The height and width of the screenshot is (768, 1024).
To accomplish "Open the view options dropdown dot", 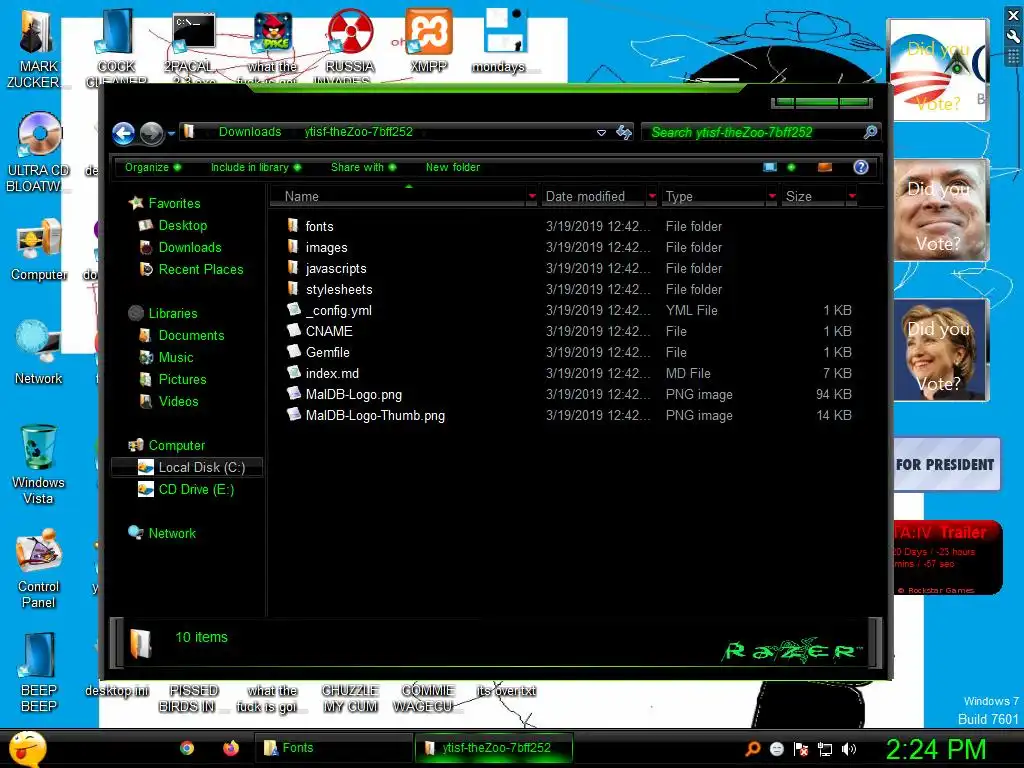I will 792,167.
